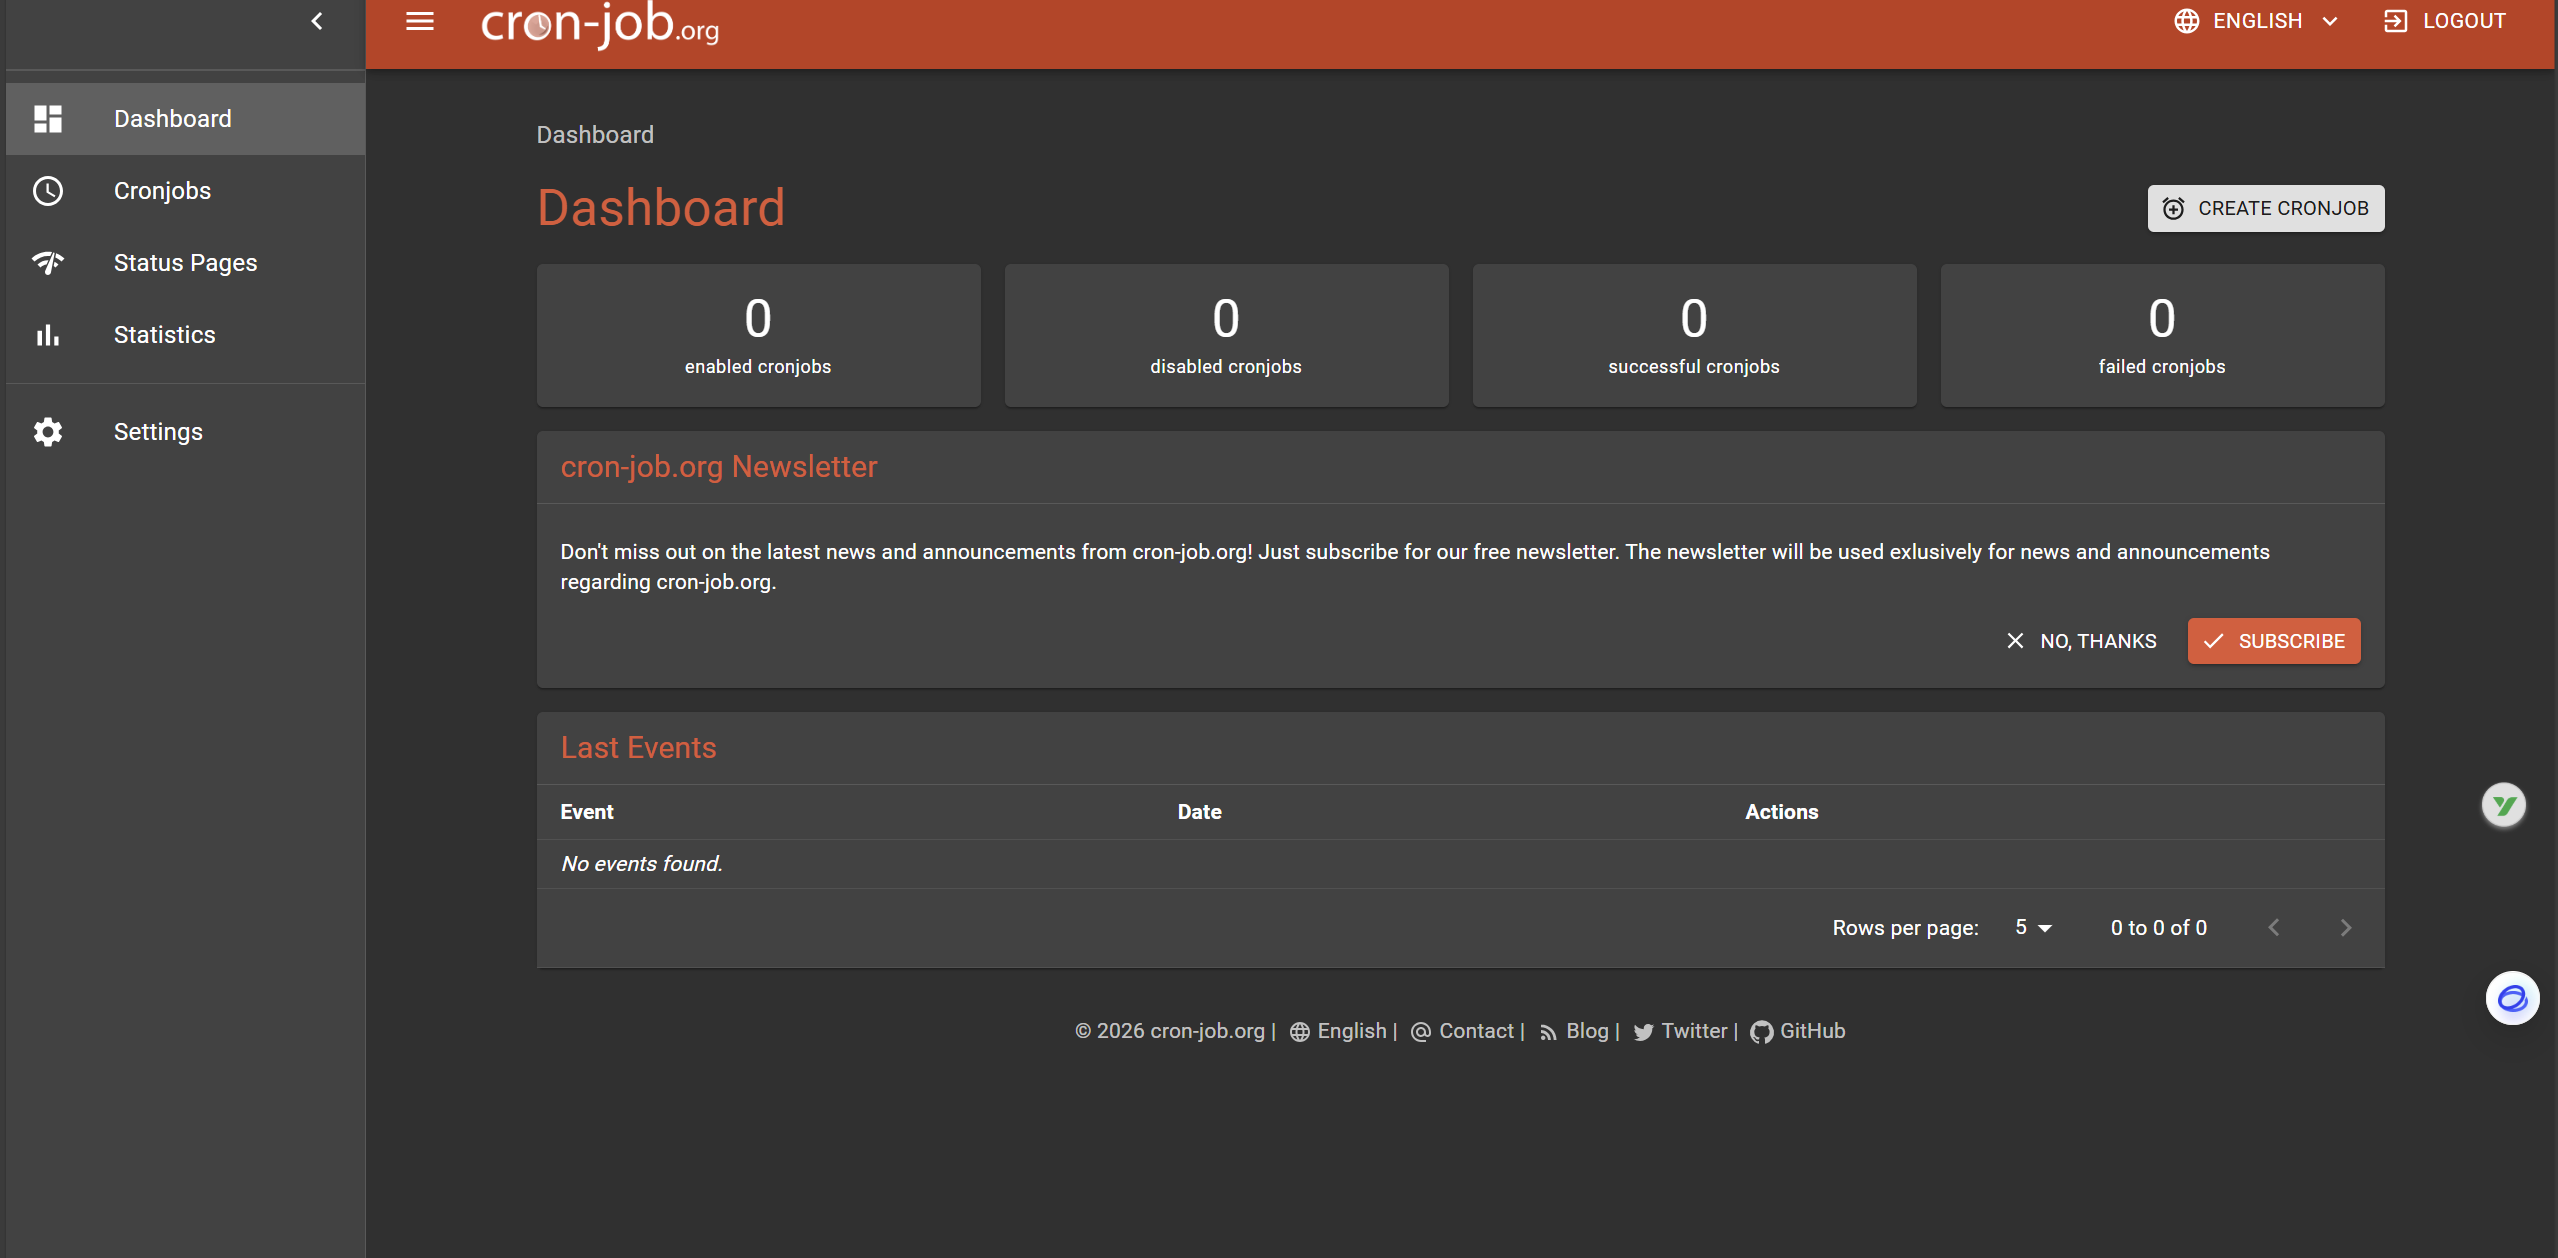Screen dimensions: 2558x1258
Task: Open Dashboard in the sidebar
Action: click(x=186, y=119)
